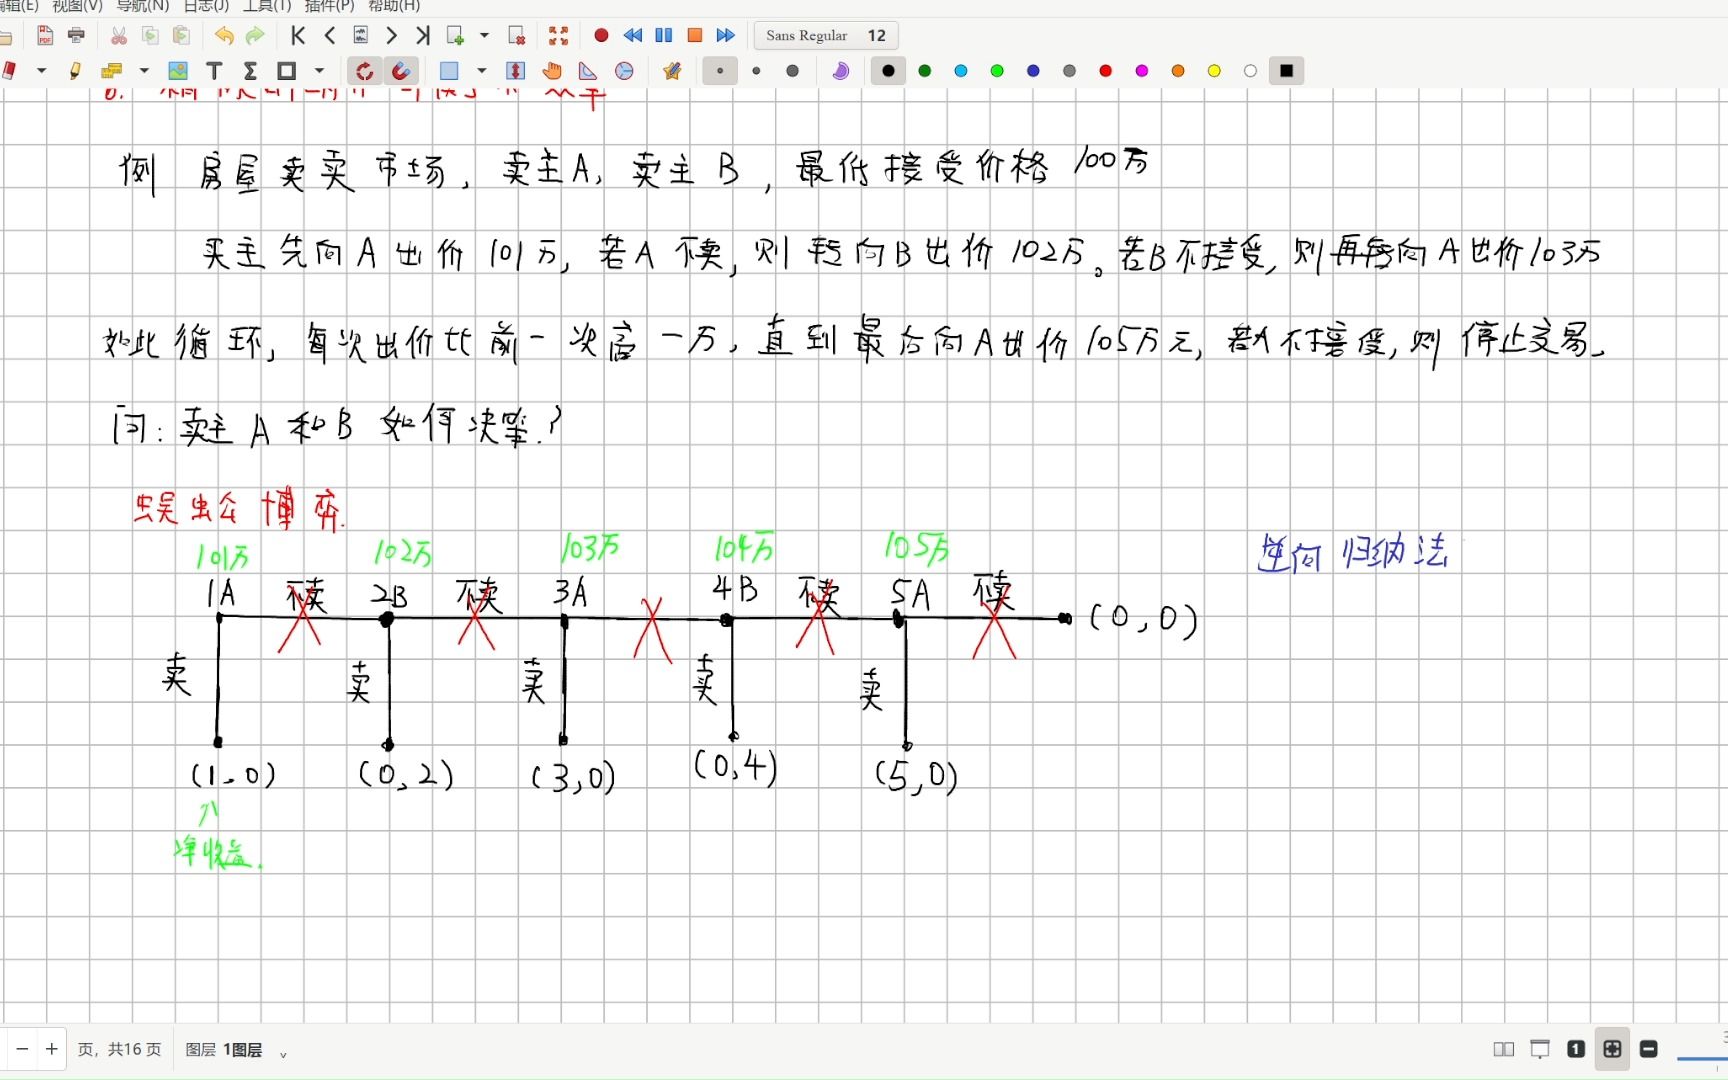
Task: Insert a LaTeX formula with the Sigma tool
Action: 249,70
